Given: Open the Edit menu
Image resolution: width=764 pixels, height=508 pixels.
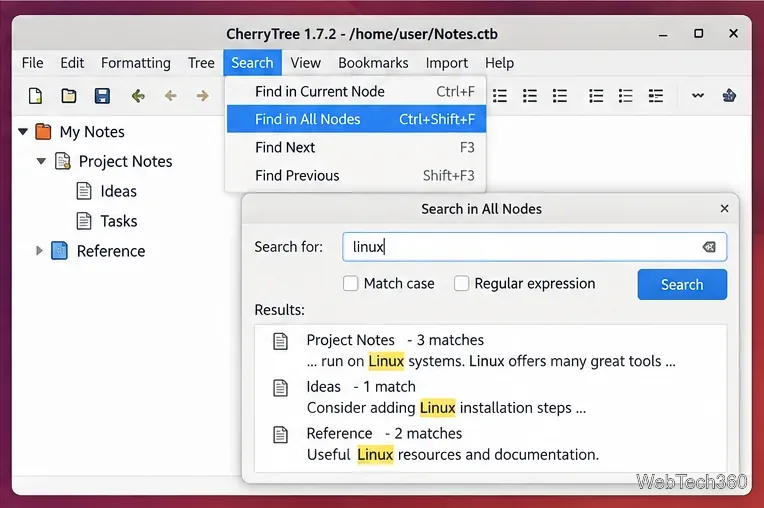Looking at the screenshot, I should click(x=72, y=63).
